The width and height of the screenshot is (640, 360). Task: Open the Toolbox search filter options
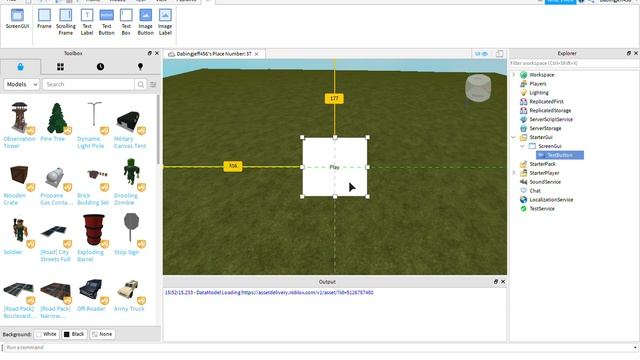pos(153,84)
